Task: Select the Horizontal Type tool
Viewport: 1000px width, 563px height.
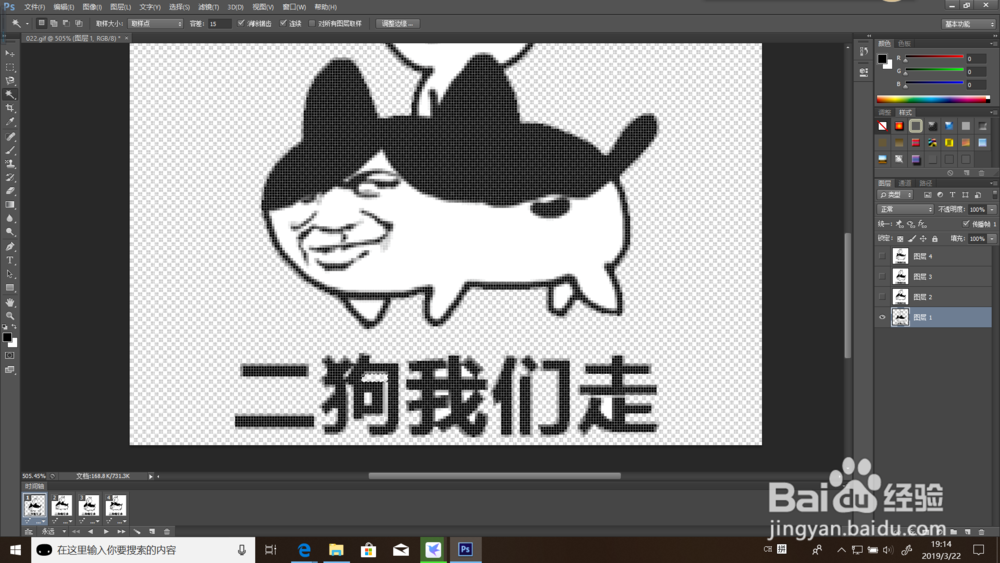Action: pyautogui.click(x=10, y=260)
